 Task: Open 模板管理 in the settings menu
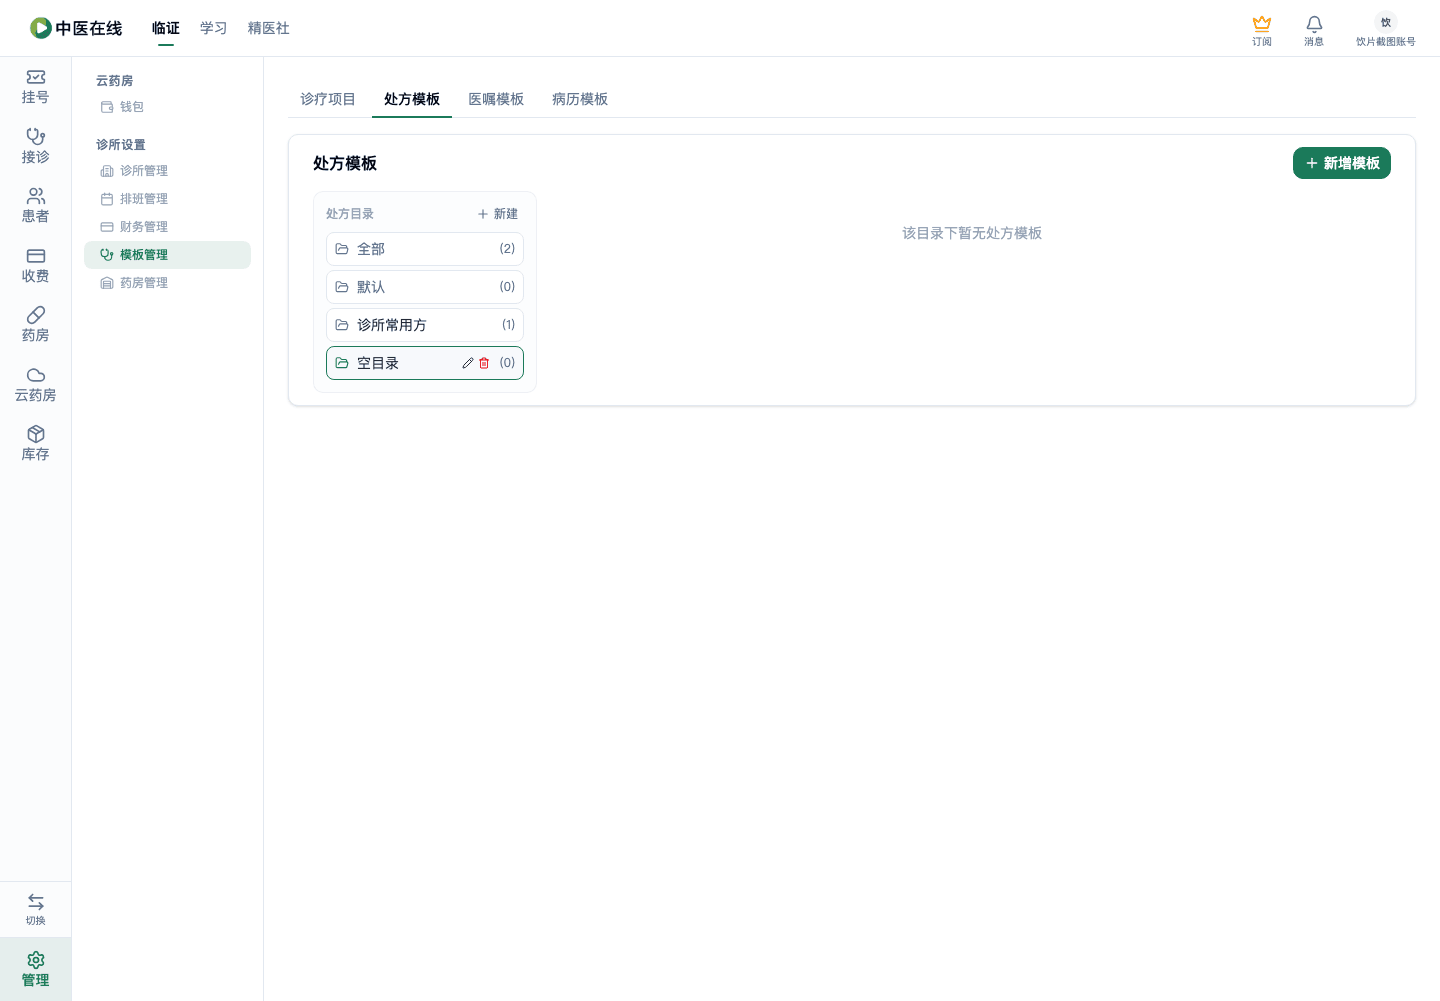pos(167,255)
